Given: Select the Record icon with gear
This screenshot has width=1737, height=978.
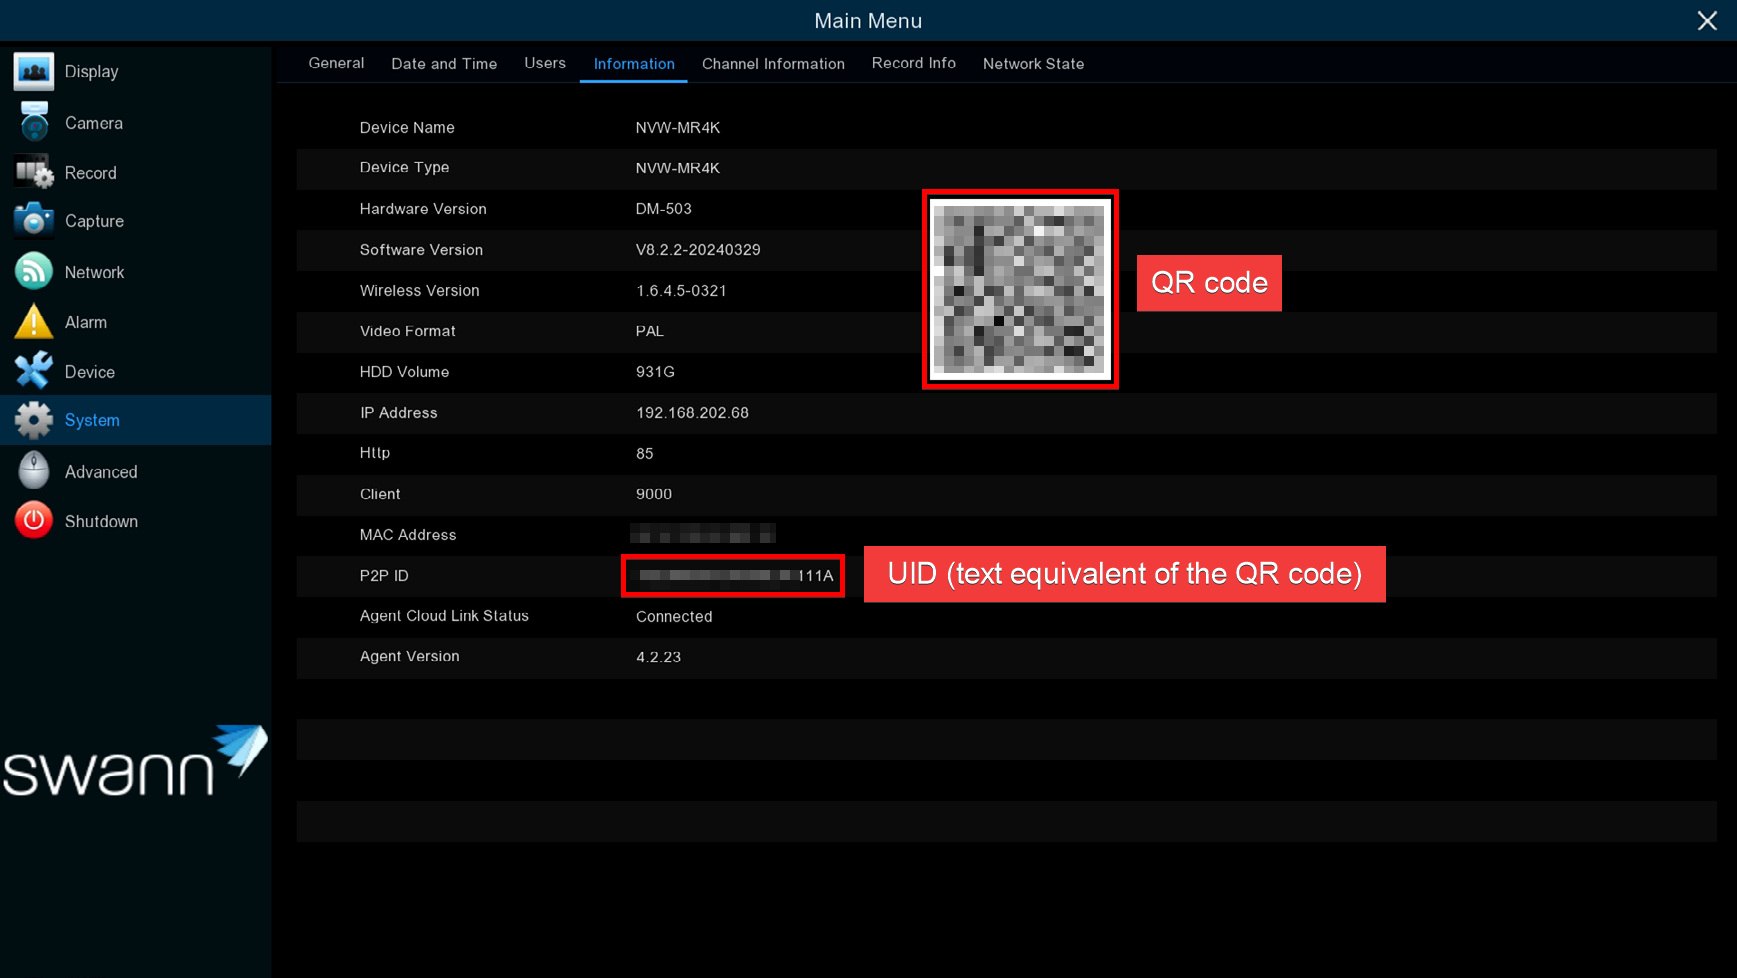Looking at the screenshot, I should pyautogui.click(x=34, y=173).
